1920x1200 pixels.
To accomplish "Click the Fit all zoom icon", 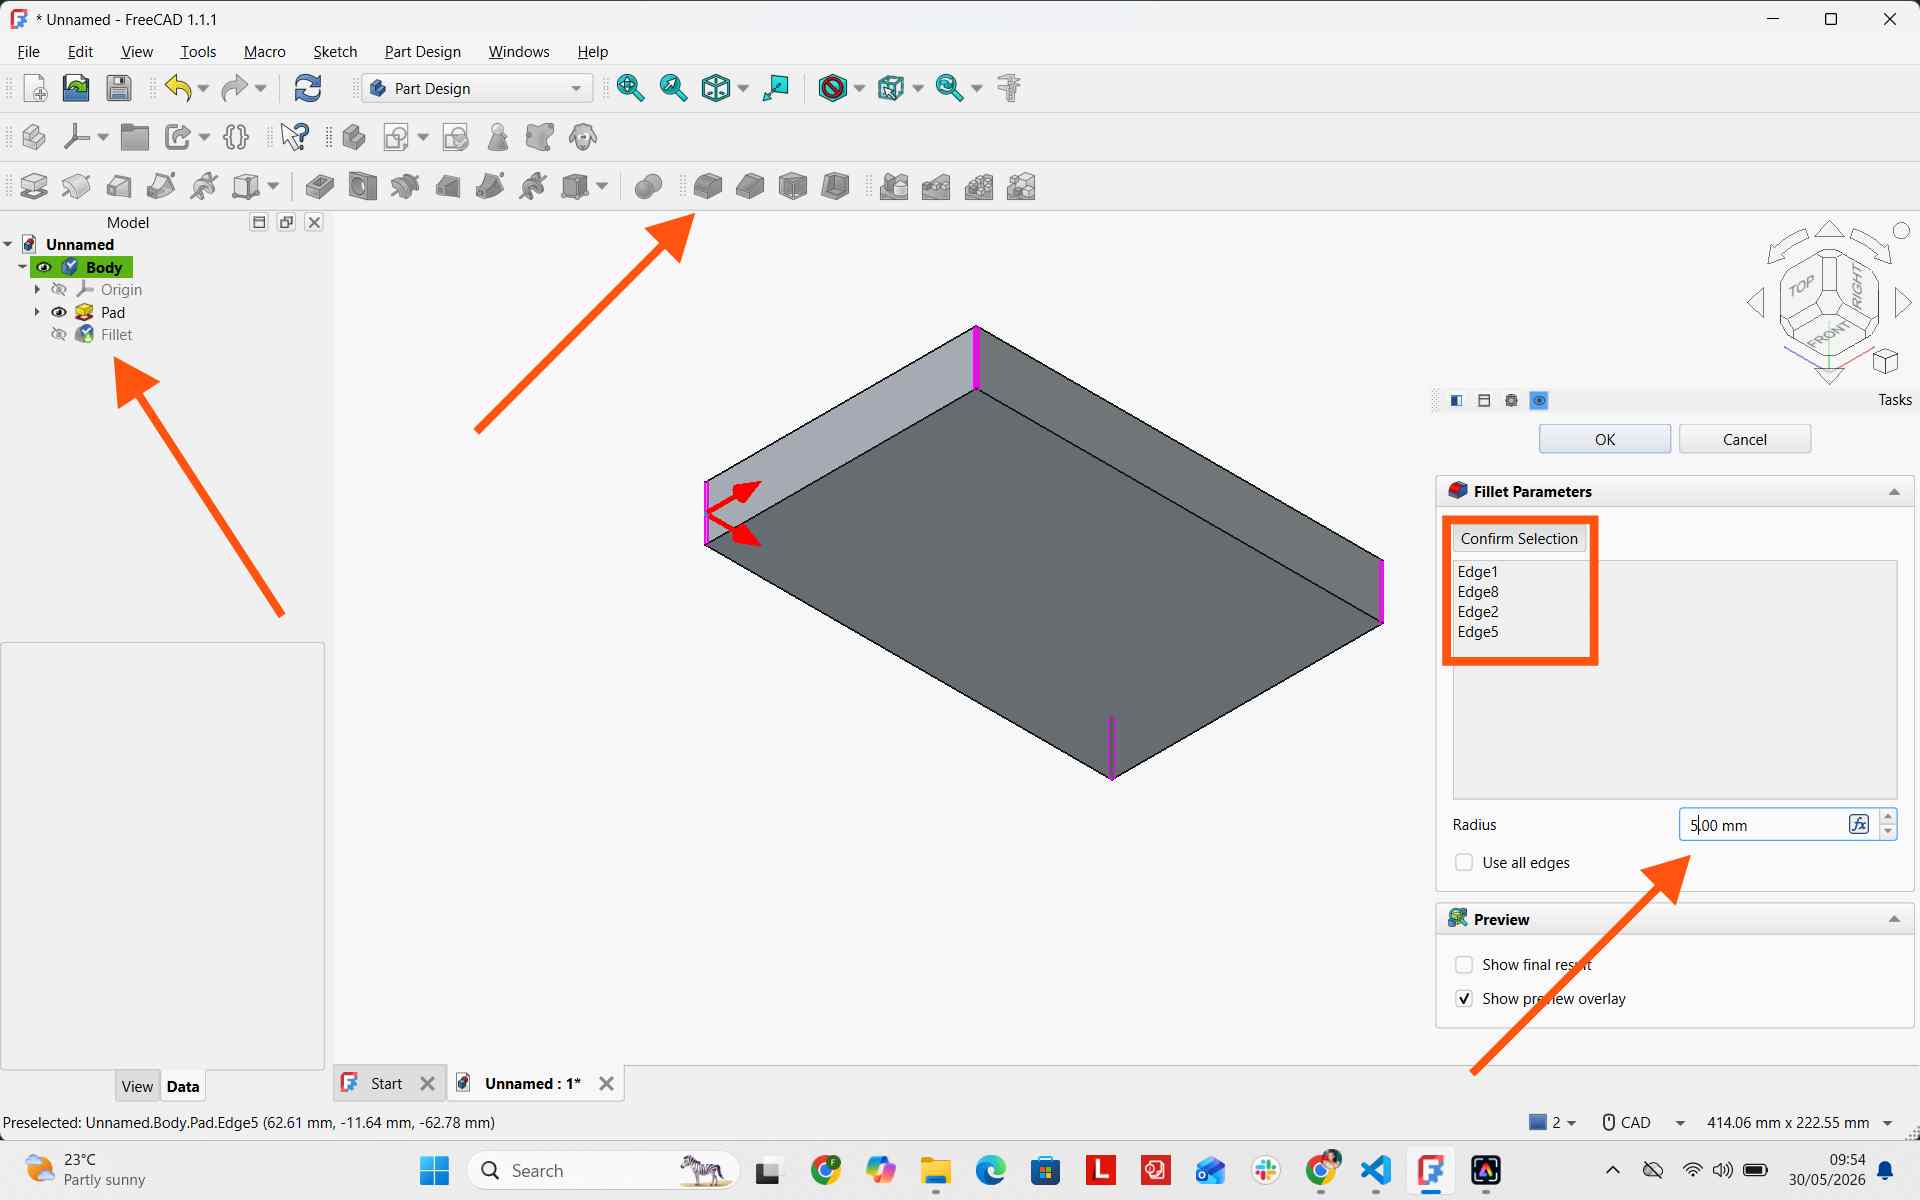I will (631, 88).
